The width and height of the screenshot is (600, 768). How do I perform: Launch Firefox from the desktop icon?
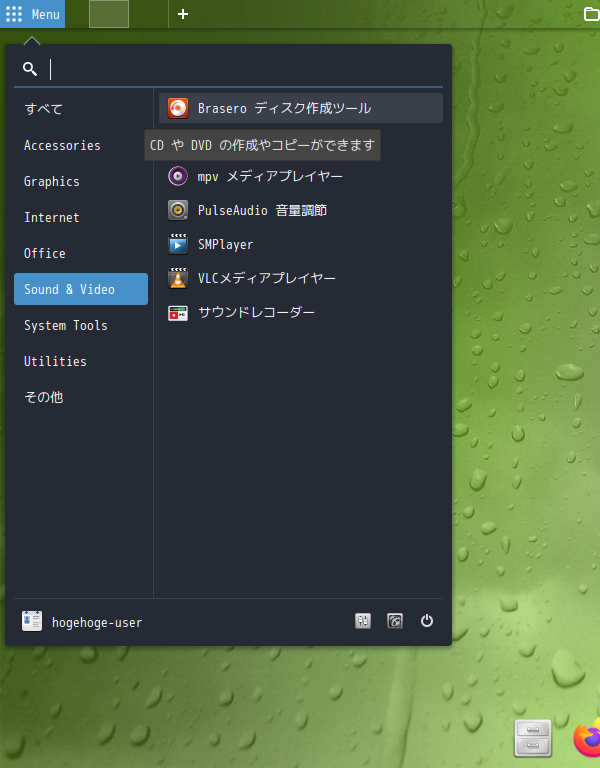coord(587,738)
